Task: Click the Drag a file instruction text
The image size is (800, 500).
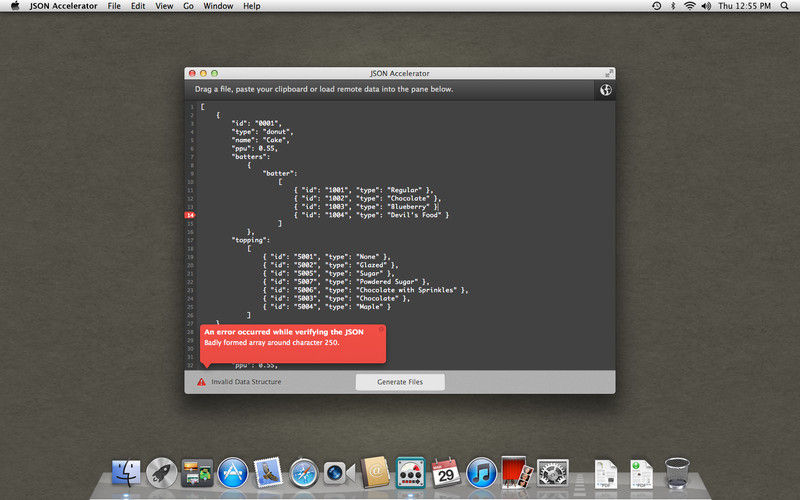Action: click(x=324, y=89)
